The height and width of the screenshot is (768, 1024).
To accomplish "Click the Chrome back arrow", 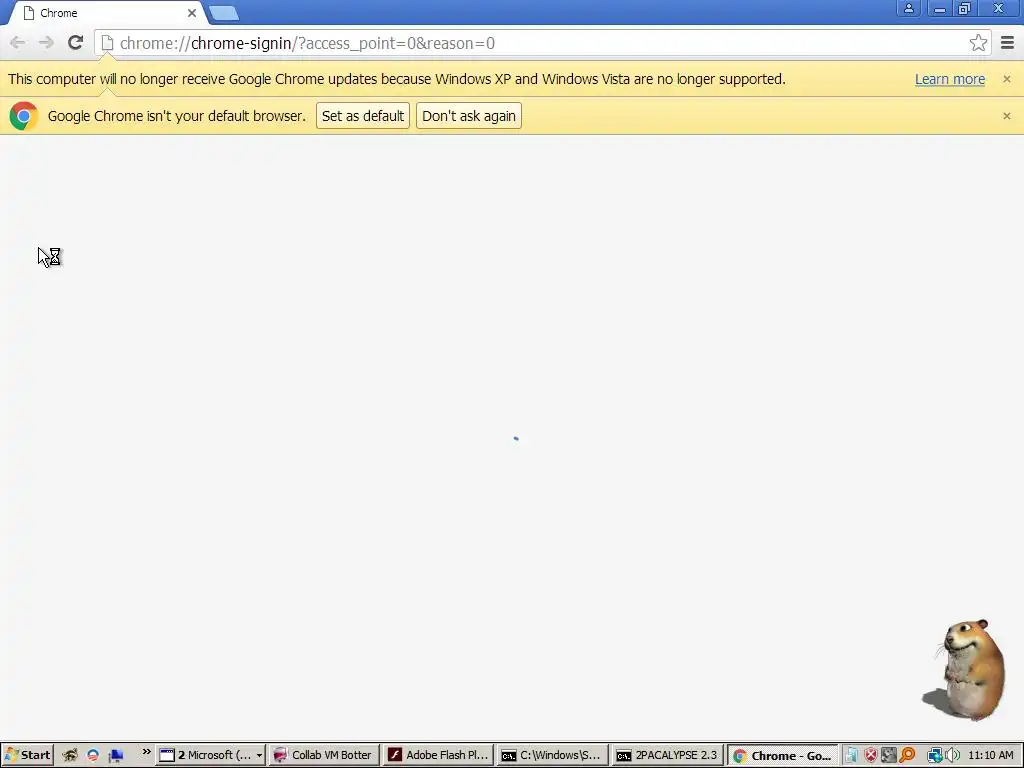I will (x=18, y=43).
